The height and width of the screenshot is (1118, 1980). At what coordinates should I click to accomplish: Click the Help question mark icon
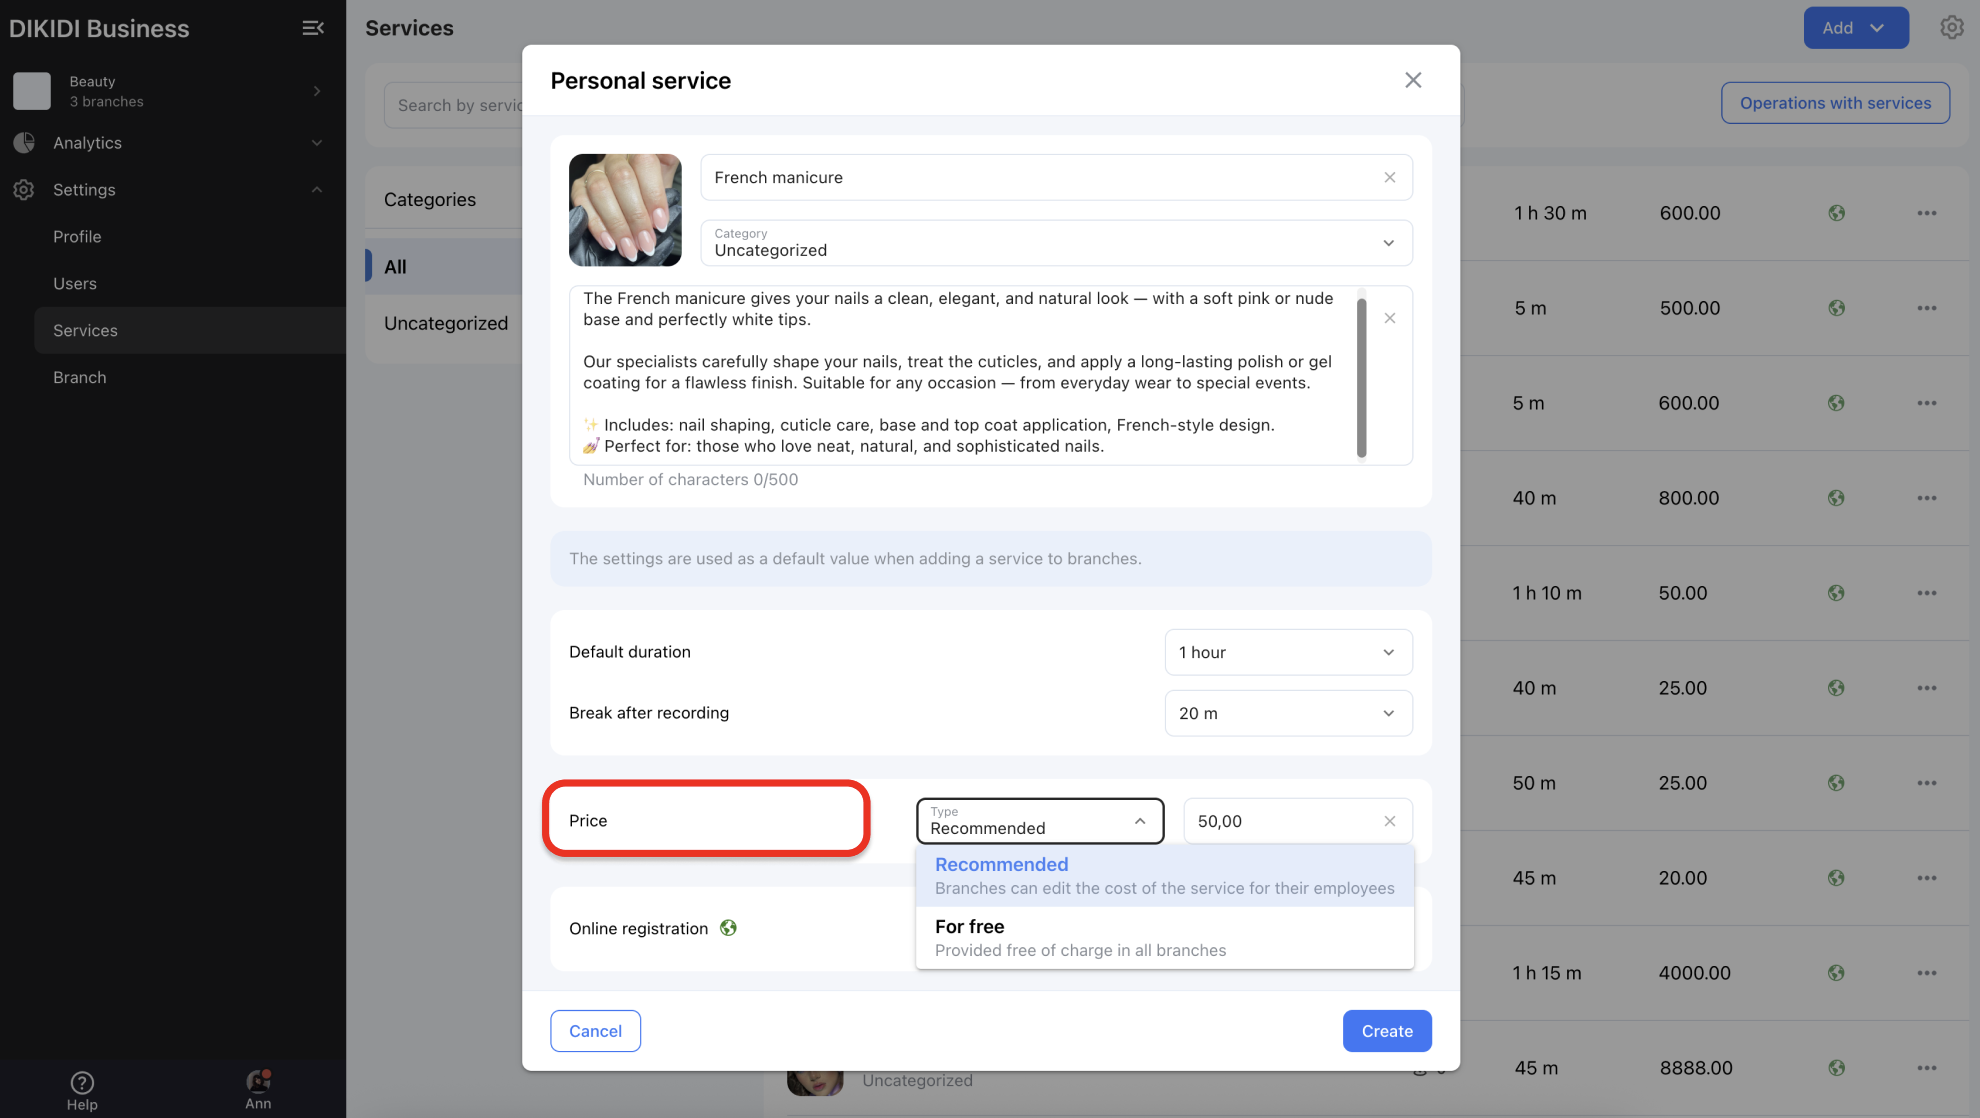pos(82,1082)
